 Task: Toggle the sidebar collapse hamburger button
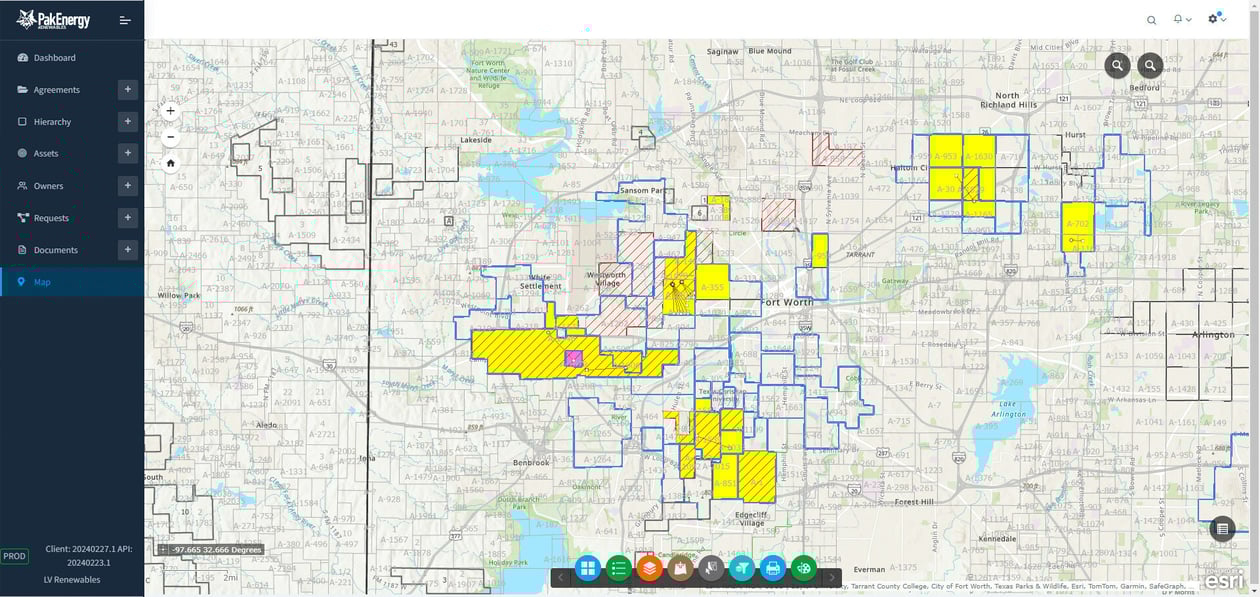[x=125, y=20]
